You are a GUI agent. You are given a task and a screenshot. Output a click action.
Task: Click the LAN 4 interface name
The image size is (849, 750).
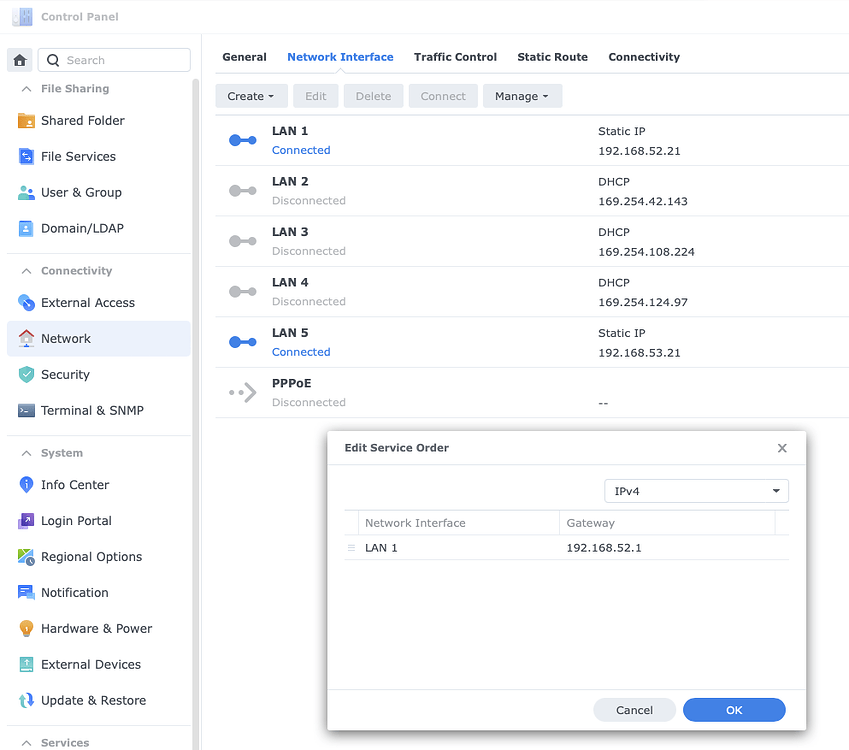[x=290, y=282]
